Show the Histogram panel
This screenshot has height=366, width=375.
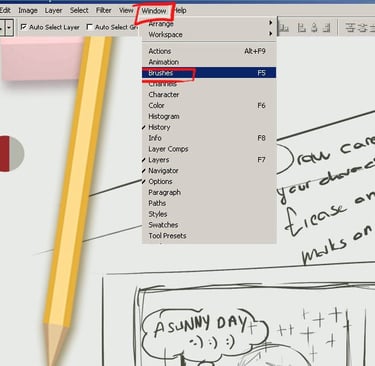pos(209,116)
